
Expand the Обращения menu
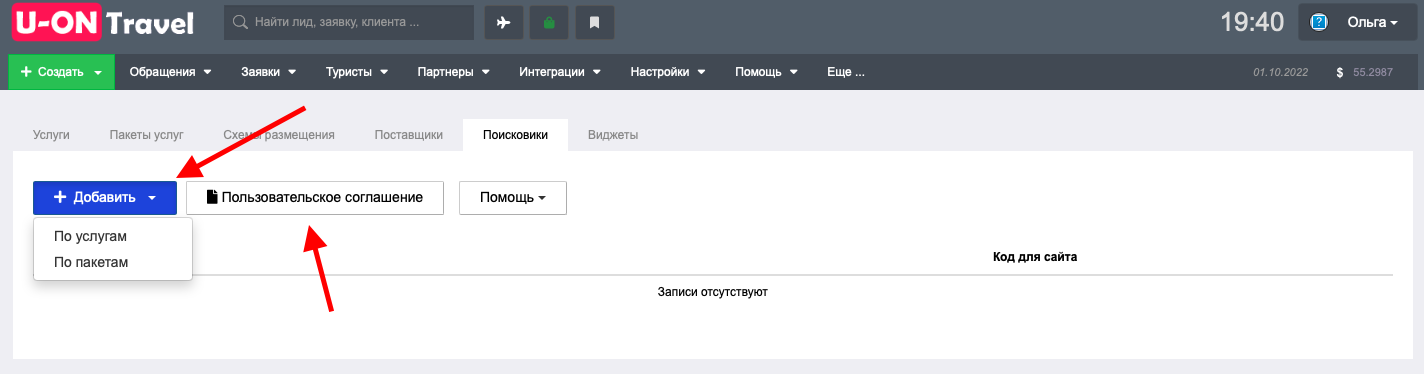point(170,72)
